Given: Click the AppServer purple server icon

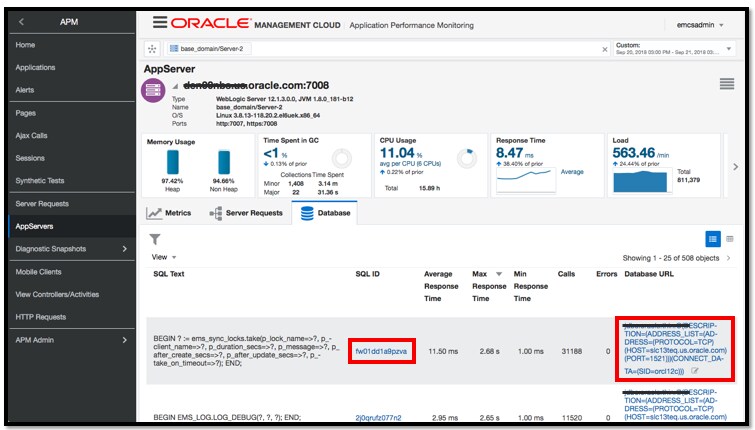Looking at the screenshot, I should click(153, 91).
